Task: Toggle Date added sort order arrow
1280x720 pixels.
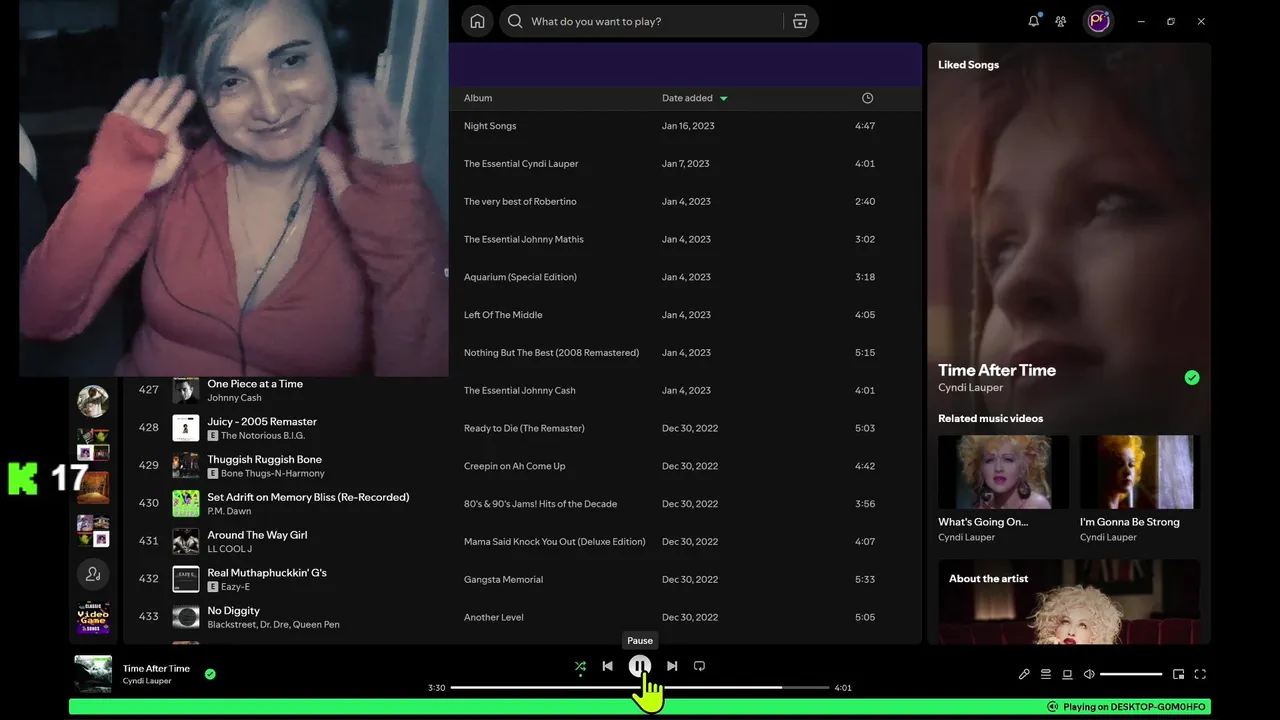Action: (x=724, y=98)
